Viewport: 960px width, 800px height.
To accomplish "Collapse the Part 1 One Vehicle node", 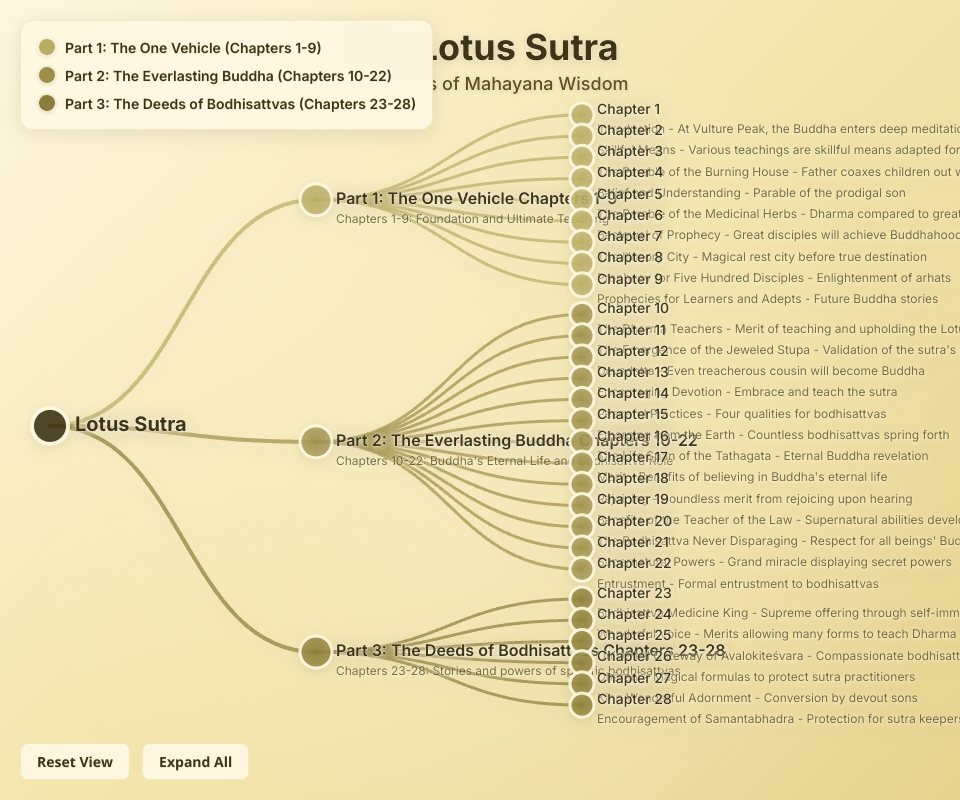I will point(315,199).
